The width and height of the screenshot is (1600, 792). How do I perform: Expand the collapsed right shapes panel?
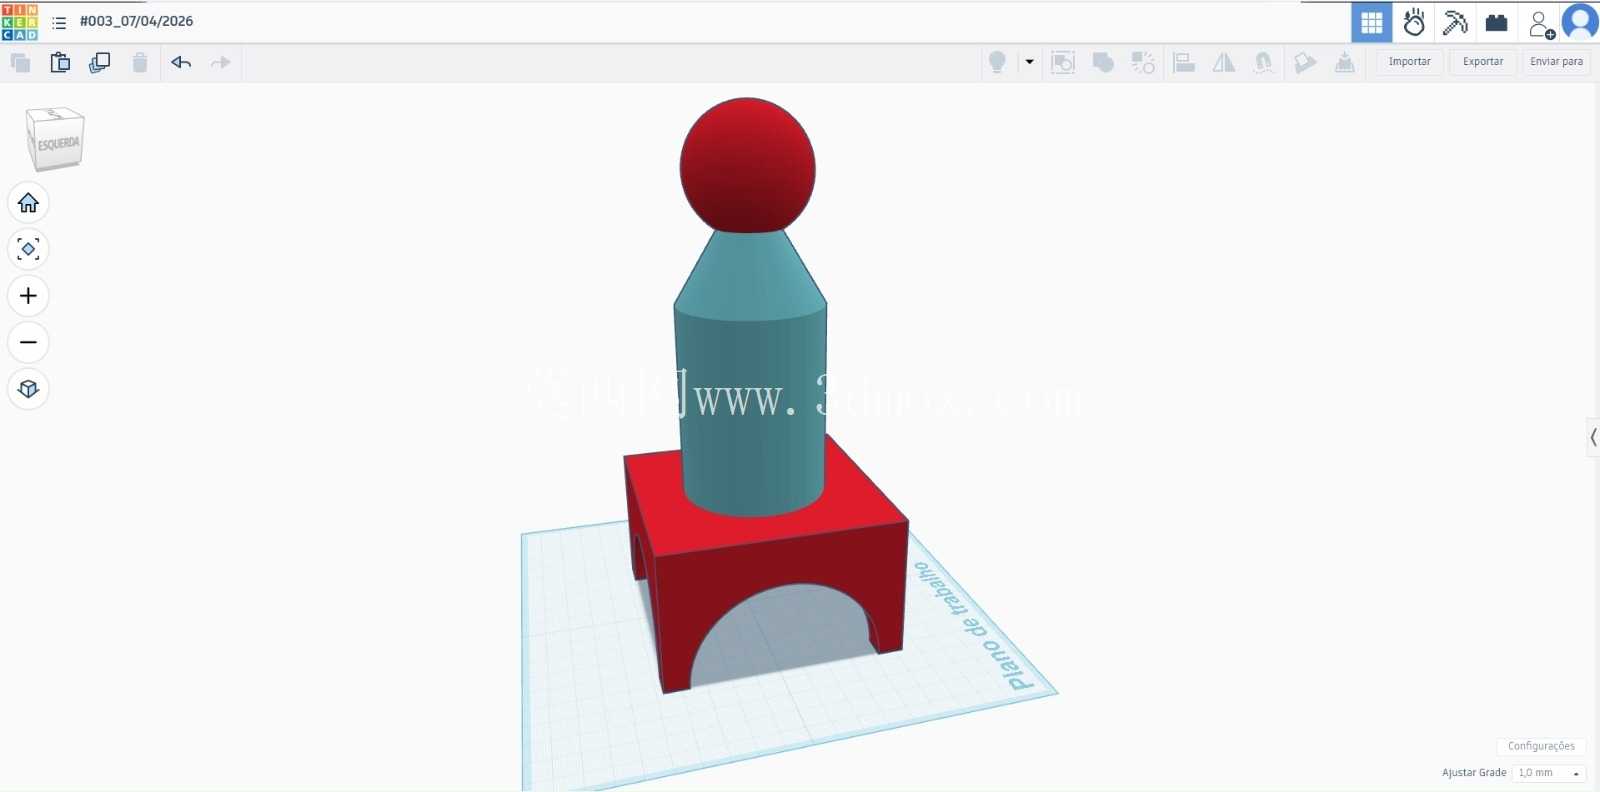click(x=1593, y=437)
